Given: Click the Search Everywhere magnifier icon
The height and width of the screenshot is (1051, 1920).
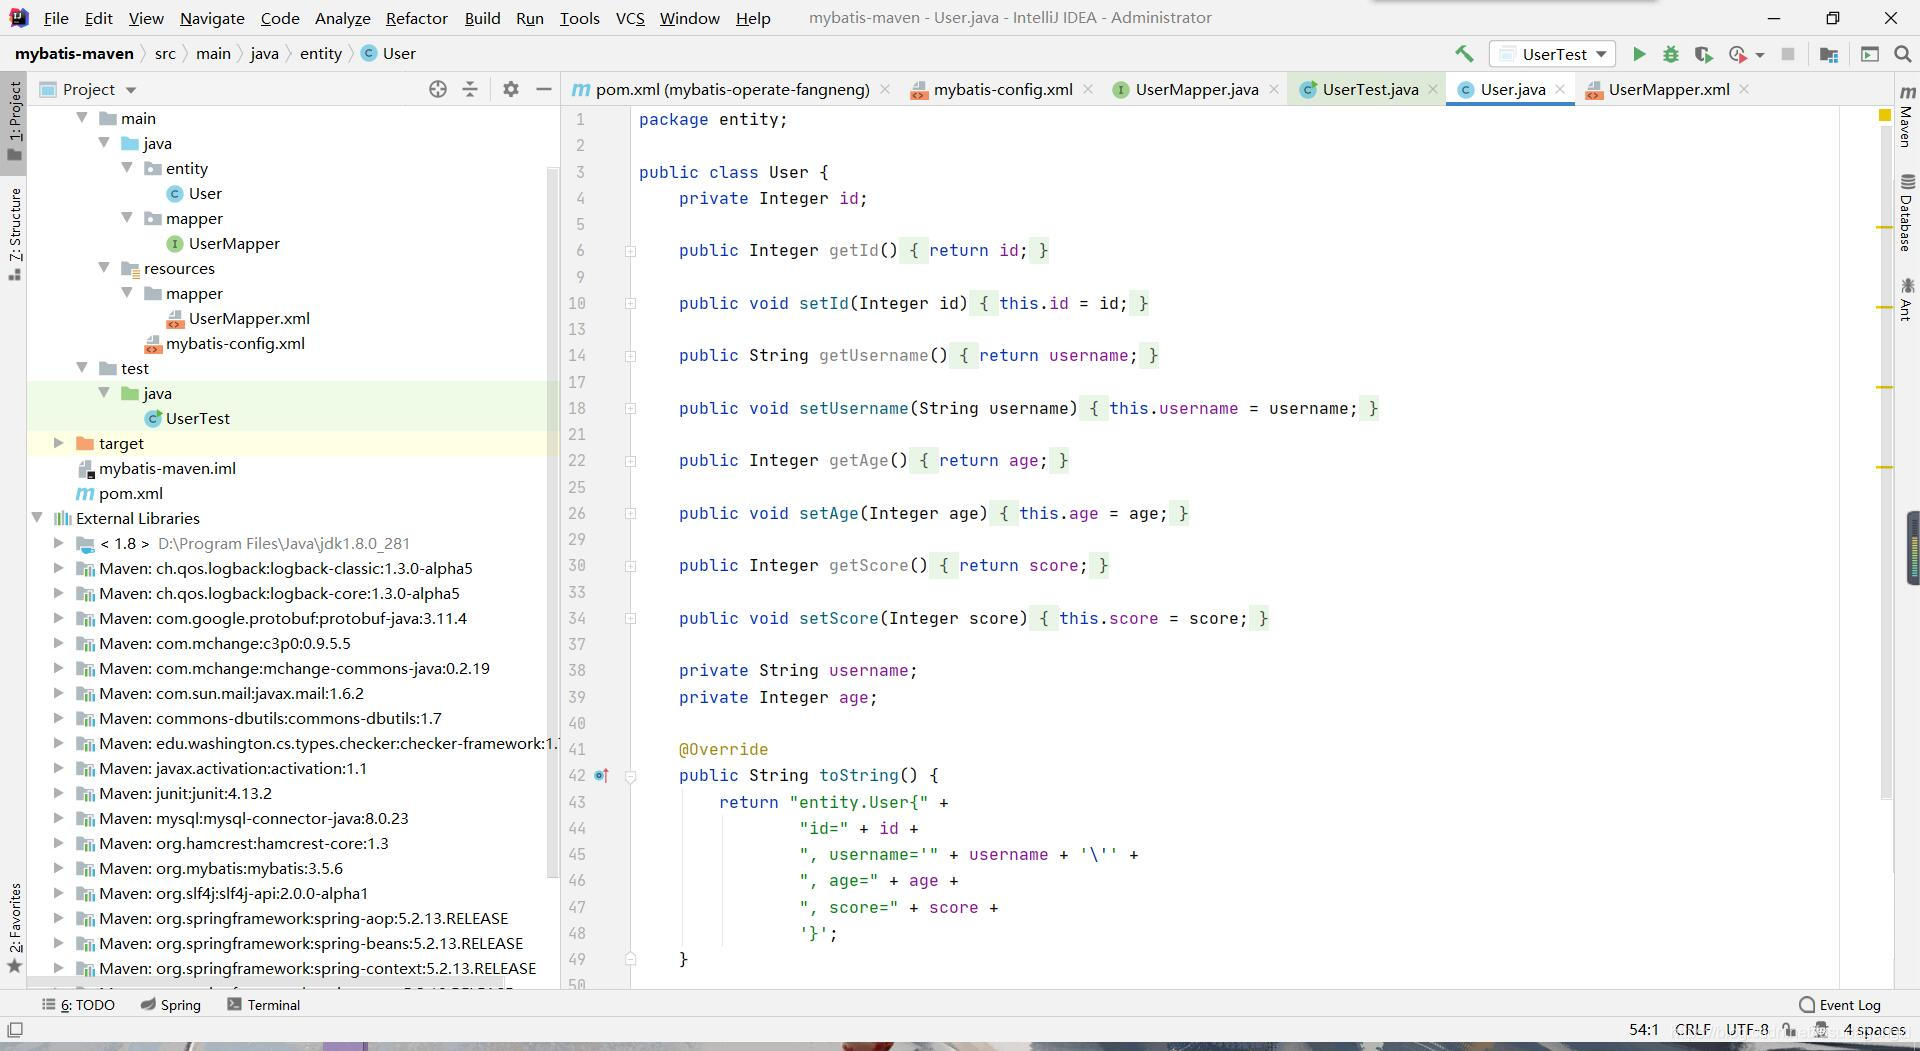Looking at the screenshot, I should click(x=1903, y=54).
